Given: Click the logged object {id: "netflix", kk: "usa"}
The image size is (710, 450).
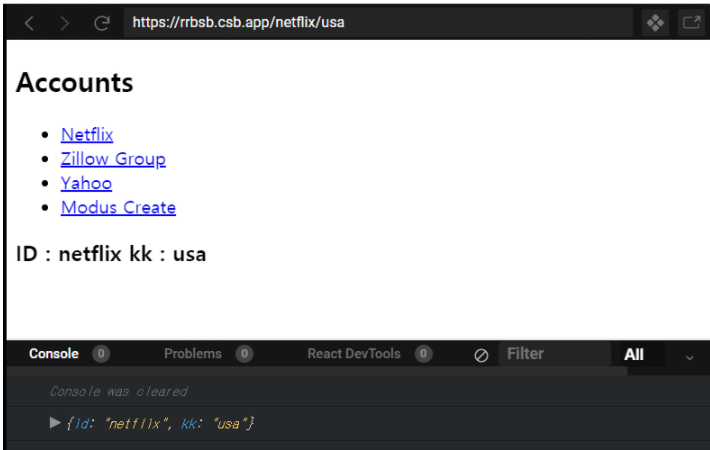Looking at the screenshot, I should click(160, 424).
